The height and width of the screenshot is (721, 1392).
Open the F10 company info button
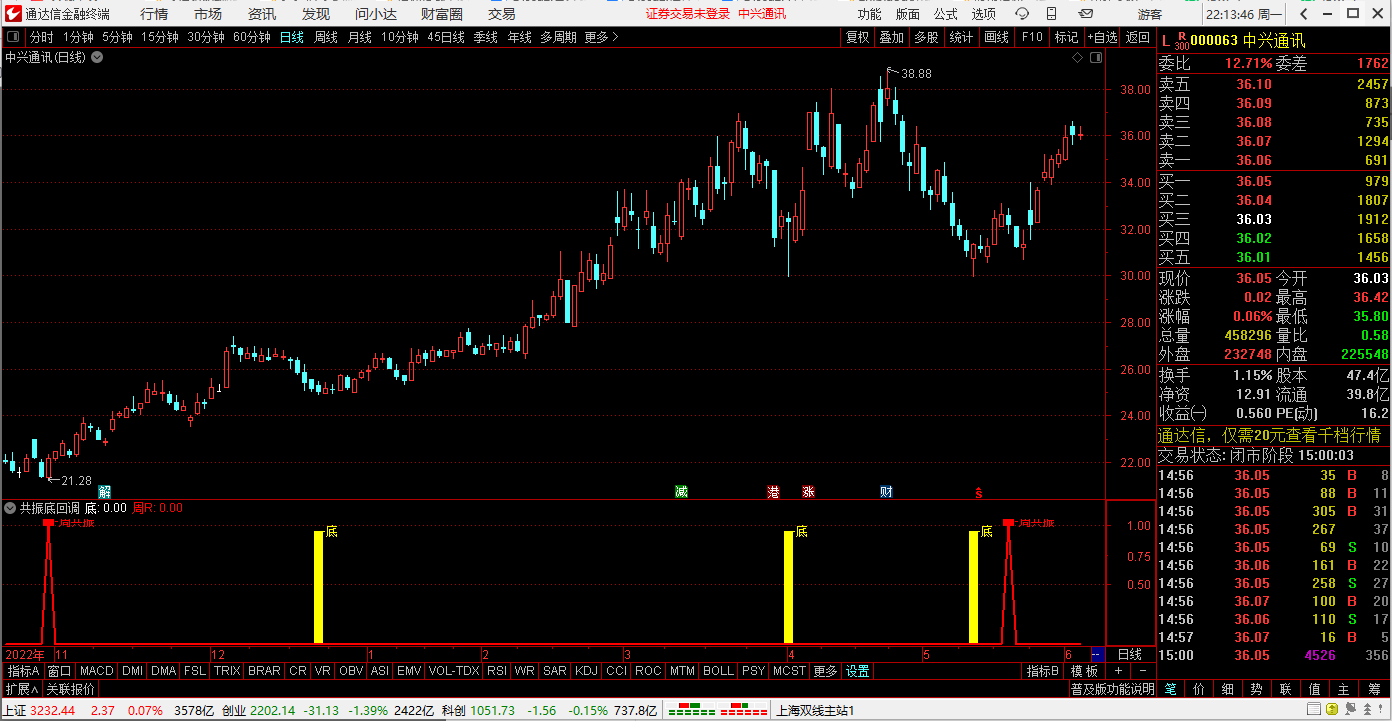coord(1031,37)
